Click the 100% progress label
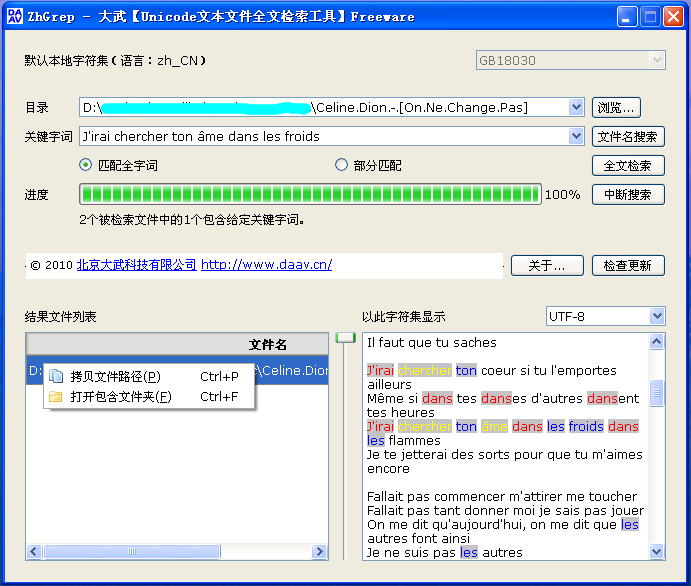 pyautogui.click(x=562, y=194)
